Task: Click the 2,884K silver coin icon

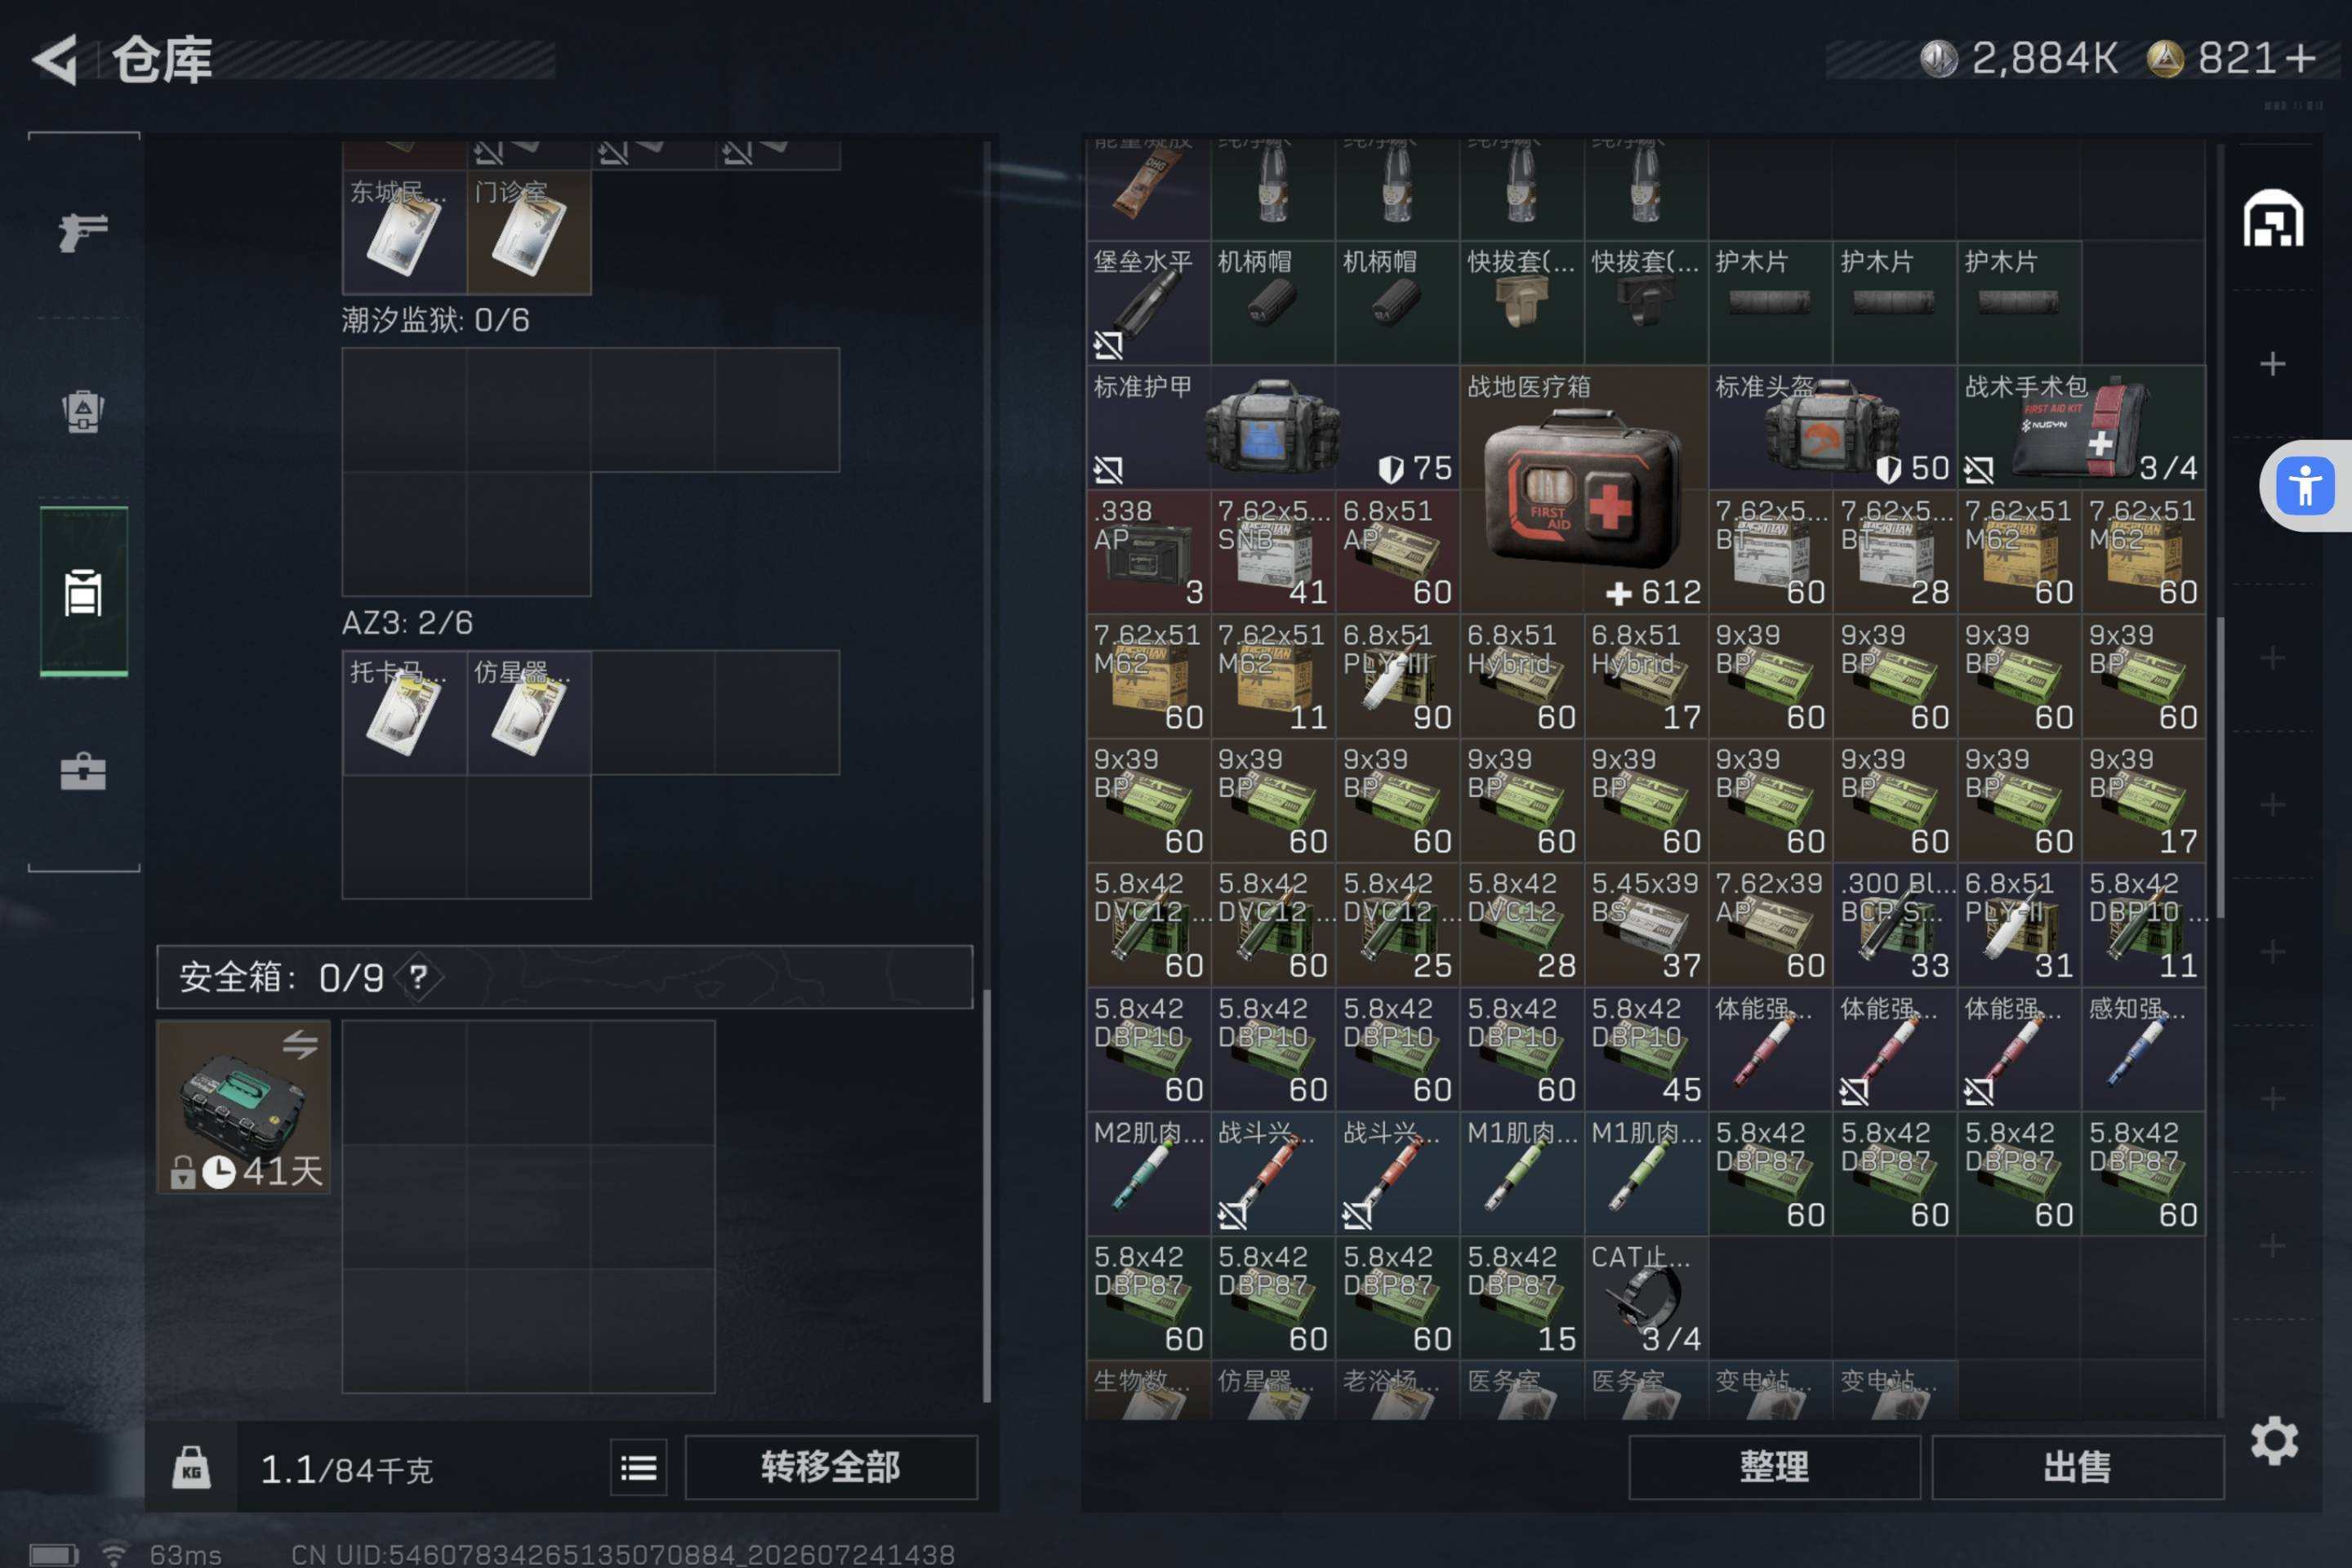Action: point(1938,58)
